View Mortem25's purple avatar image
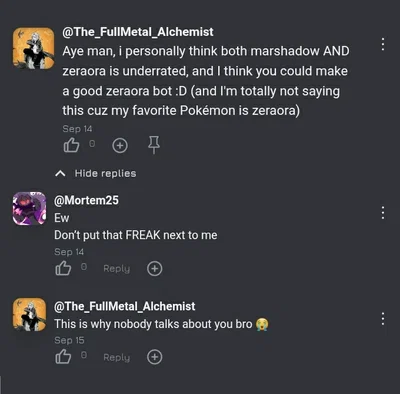 (x=29, y=209)
